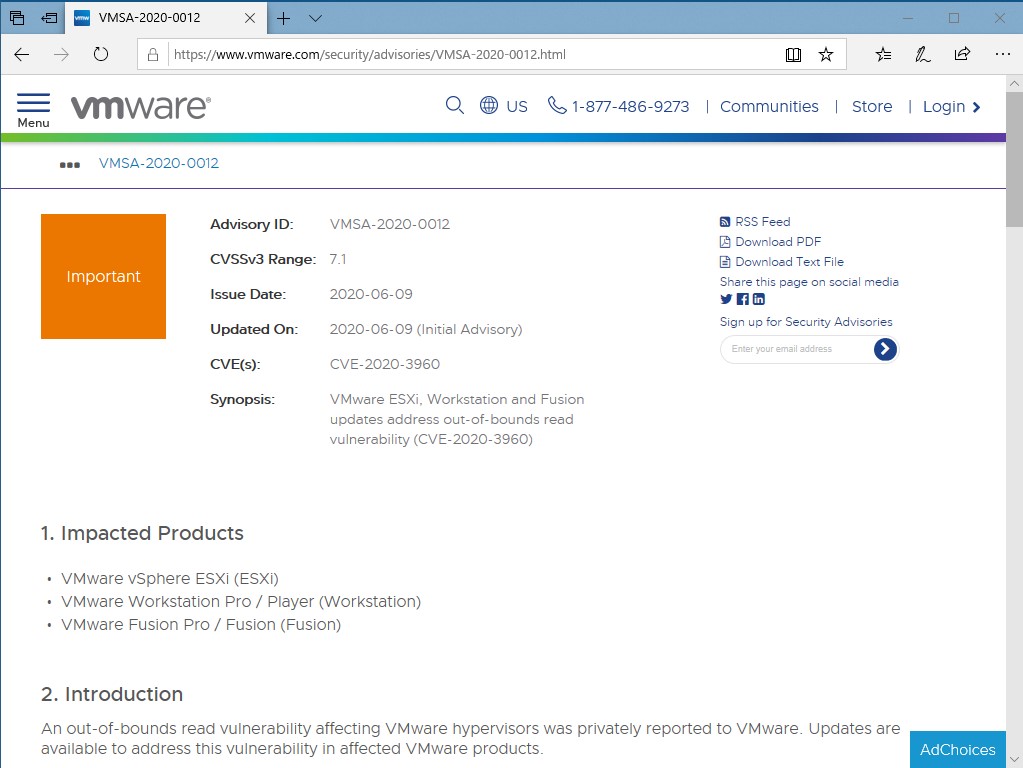The width and height of the screenshot is (1023, 768).
Task: Click Advisory ID value VMSA-2020-0012
Action: click(389, 224)
